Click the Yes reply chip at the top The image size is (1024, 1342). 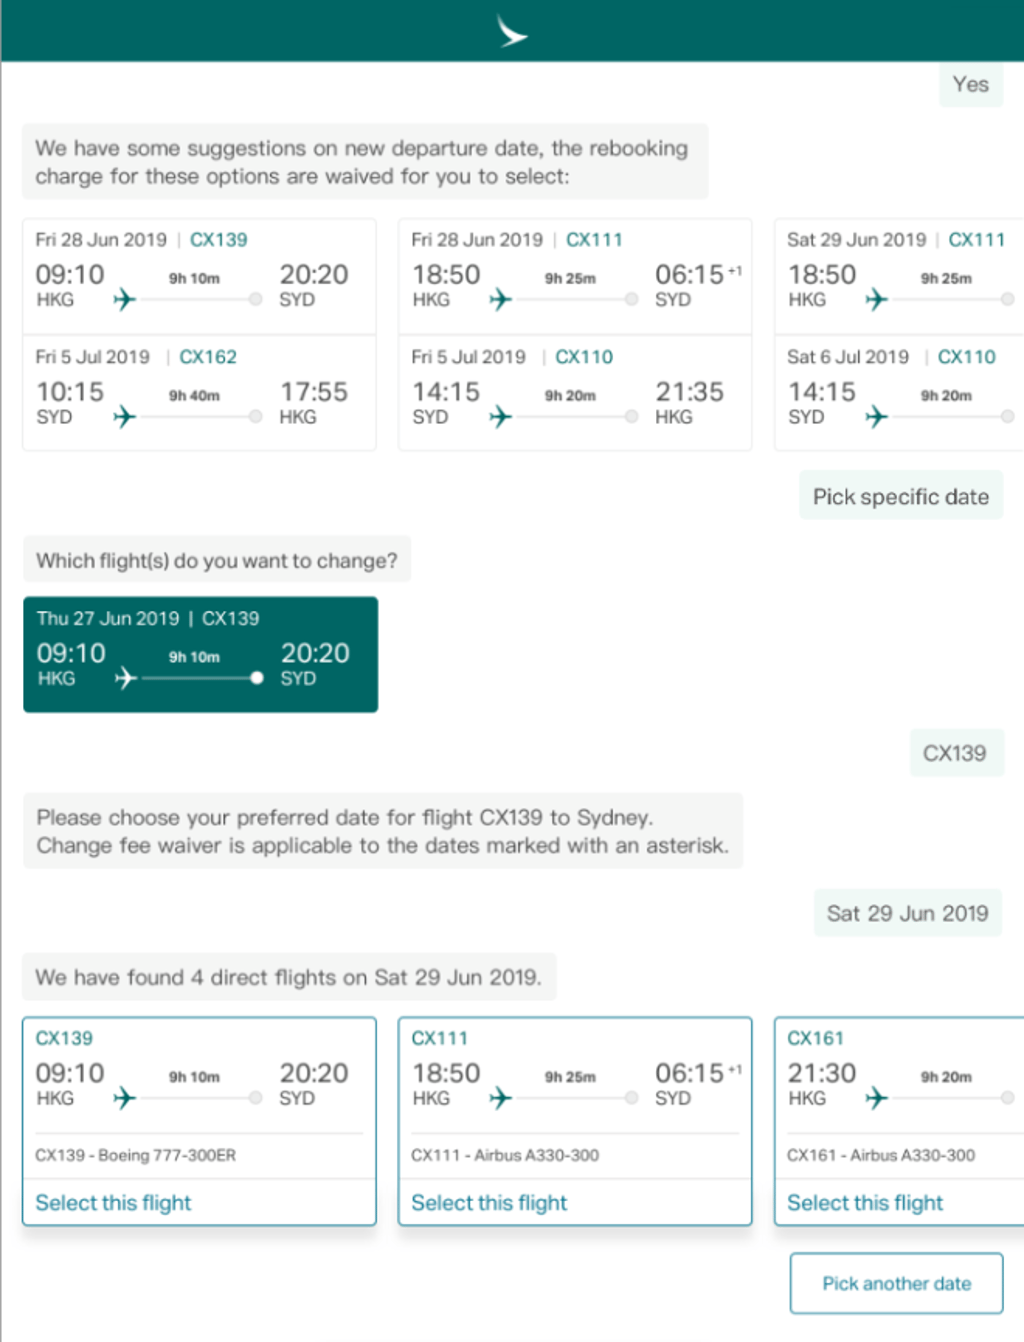point(969,85)
